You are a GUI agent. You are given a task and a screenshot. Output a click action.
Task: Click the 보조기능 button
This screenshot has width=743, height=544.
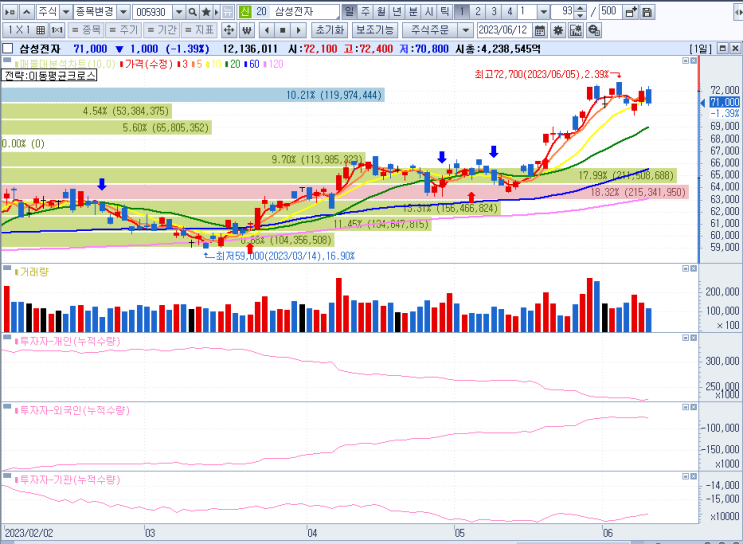[375, 30]
